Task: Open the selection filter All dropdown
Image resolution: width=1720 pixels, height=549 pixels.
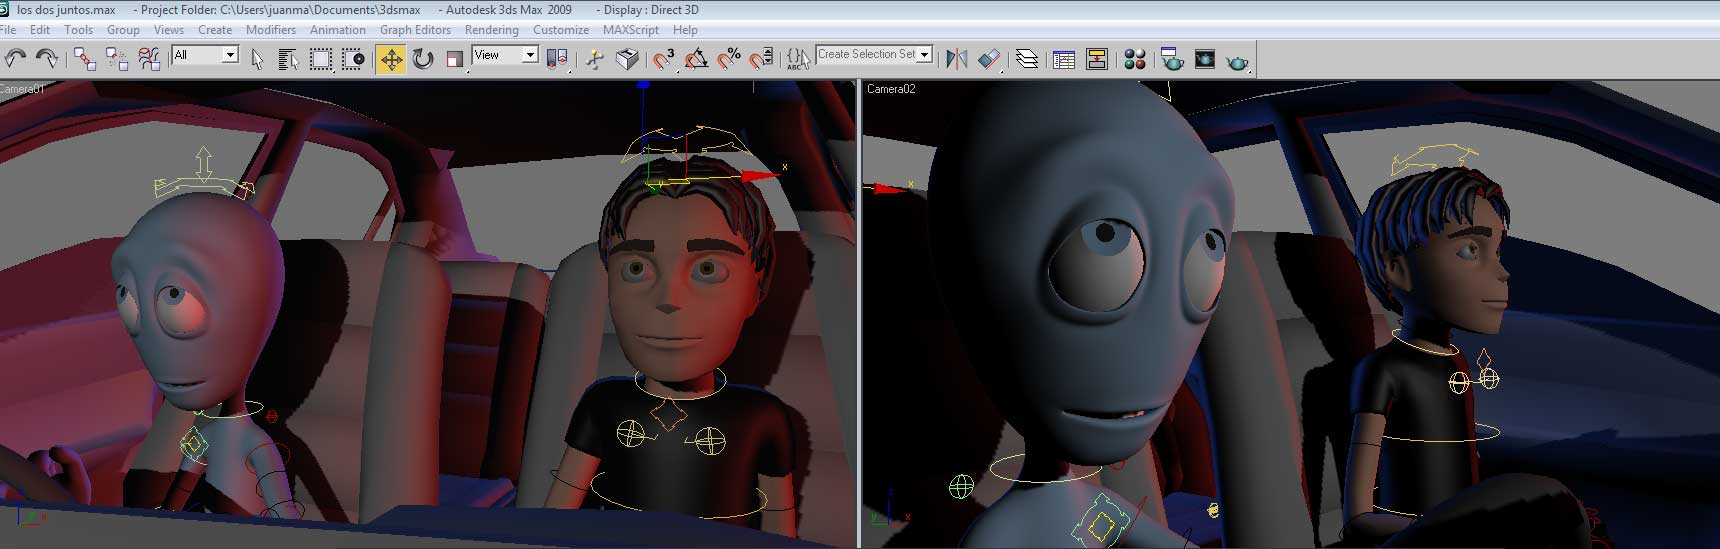Action: click(205, 55)
